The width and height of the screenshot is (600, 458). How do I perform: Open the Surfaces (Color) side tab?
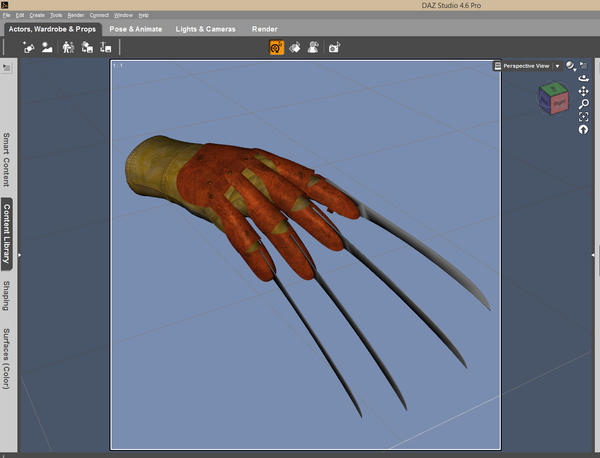7,359
